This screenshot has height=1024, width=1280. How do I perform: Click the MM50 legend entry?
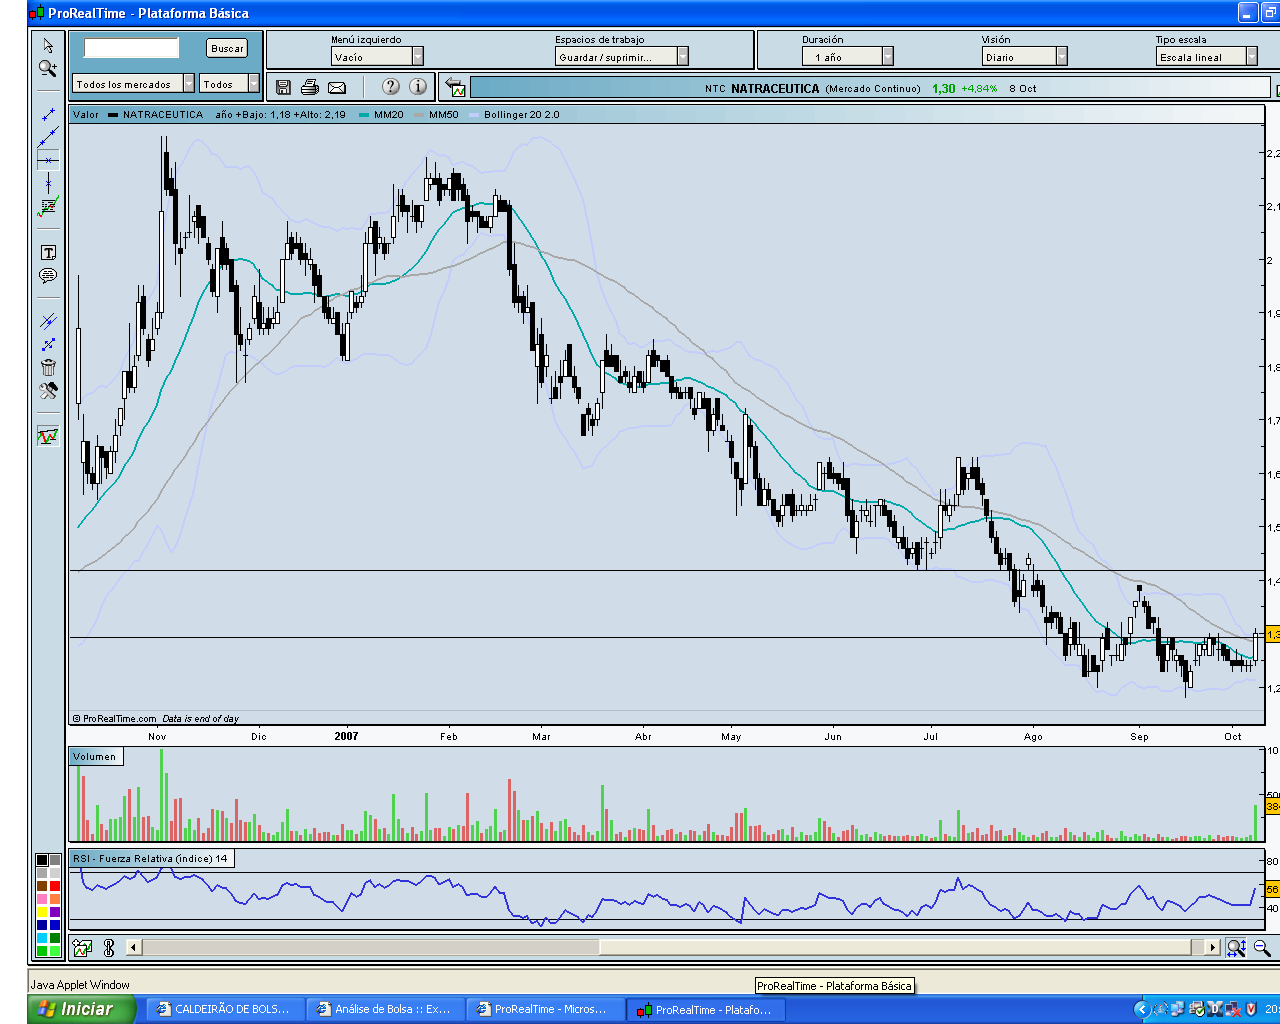[x=436, y=115]
